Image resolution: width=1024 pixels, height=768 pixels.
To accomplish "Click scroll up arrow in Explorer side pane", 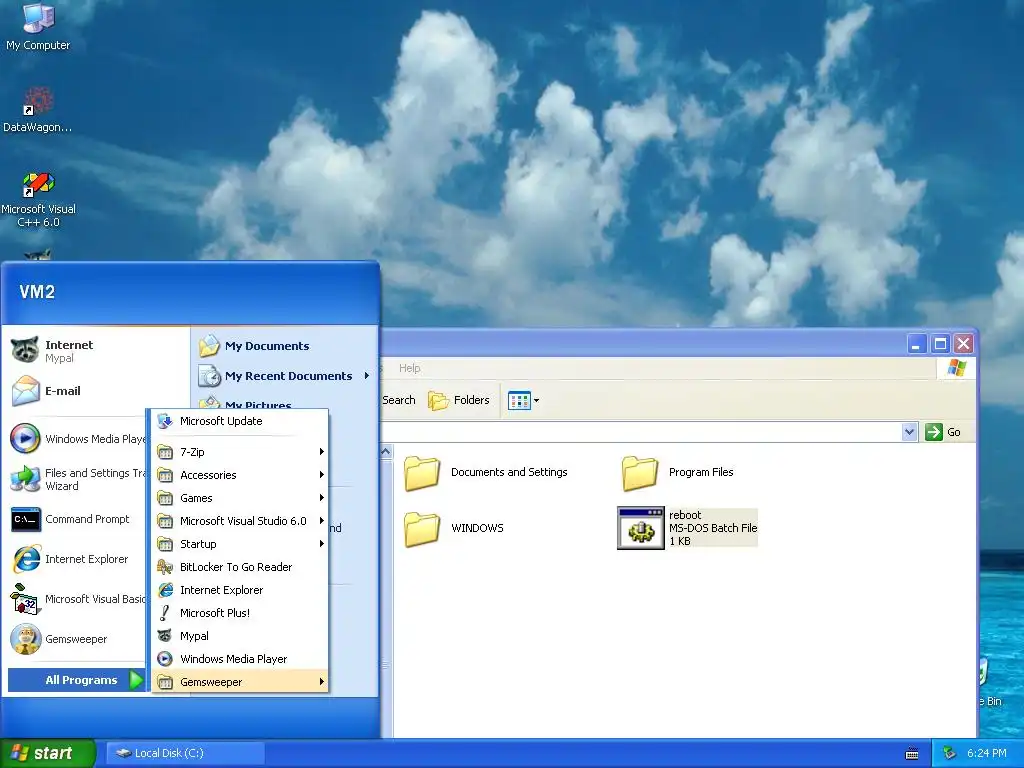I will click(386, 452).
